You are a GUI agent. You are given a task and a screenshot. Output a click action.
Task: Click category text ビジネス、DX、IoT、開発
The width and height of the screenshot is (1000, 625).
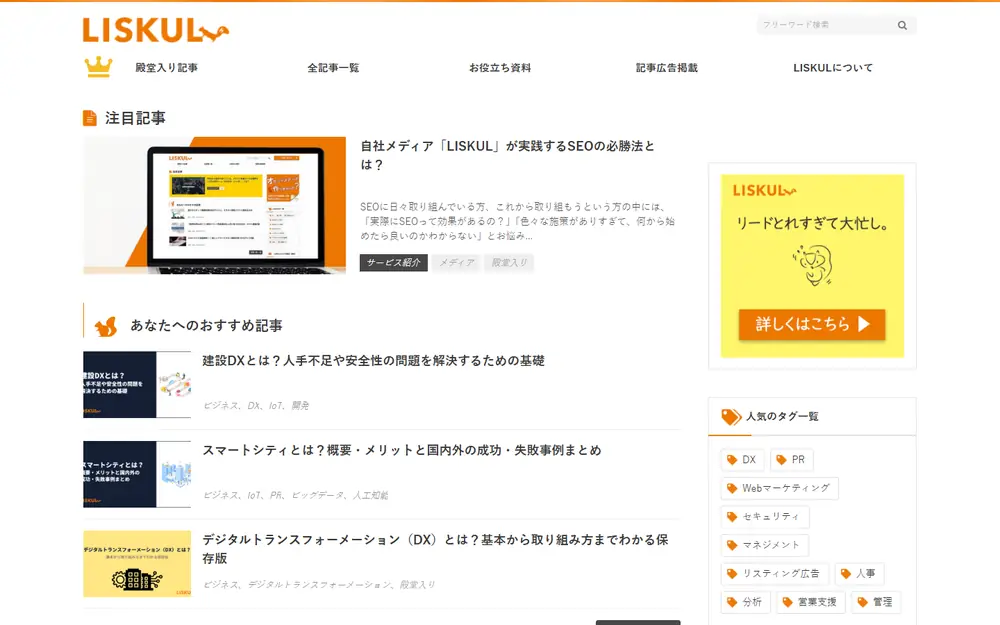(256, 406)
